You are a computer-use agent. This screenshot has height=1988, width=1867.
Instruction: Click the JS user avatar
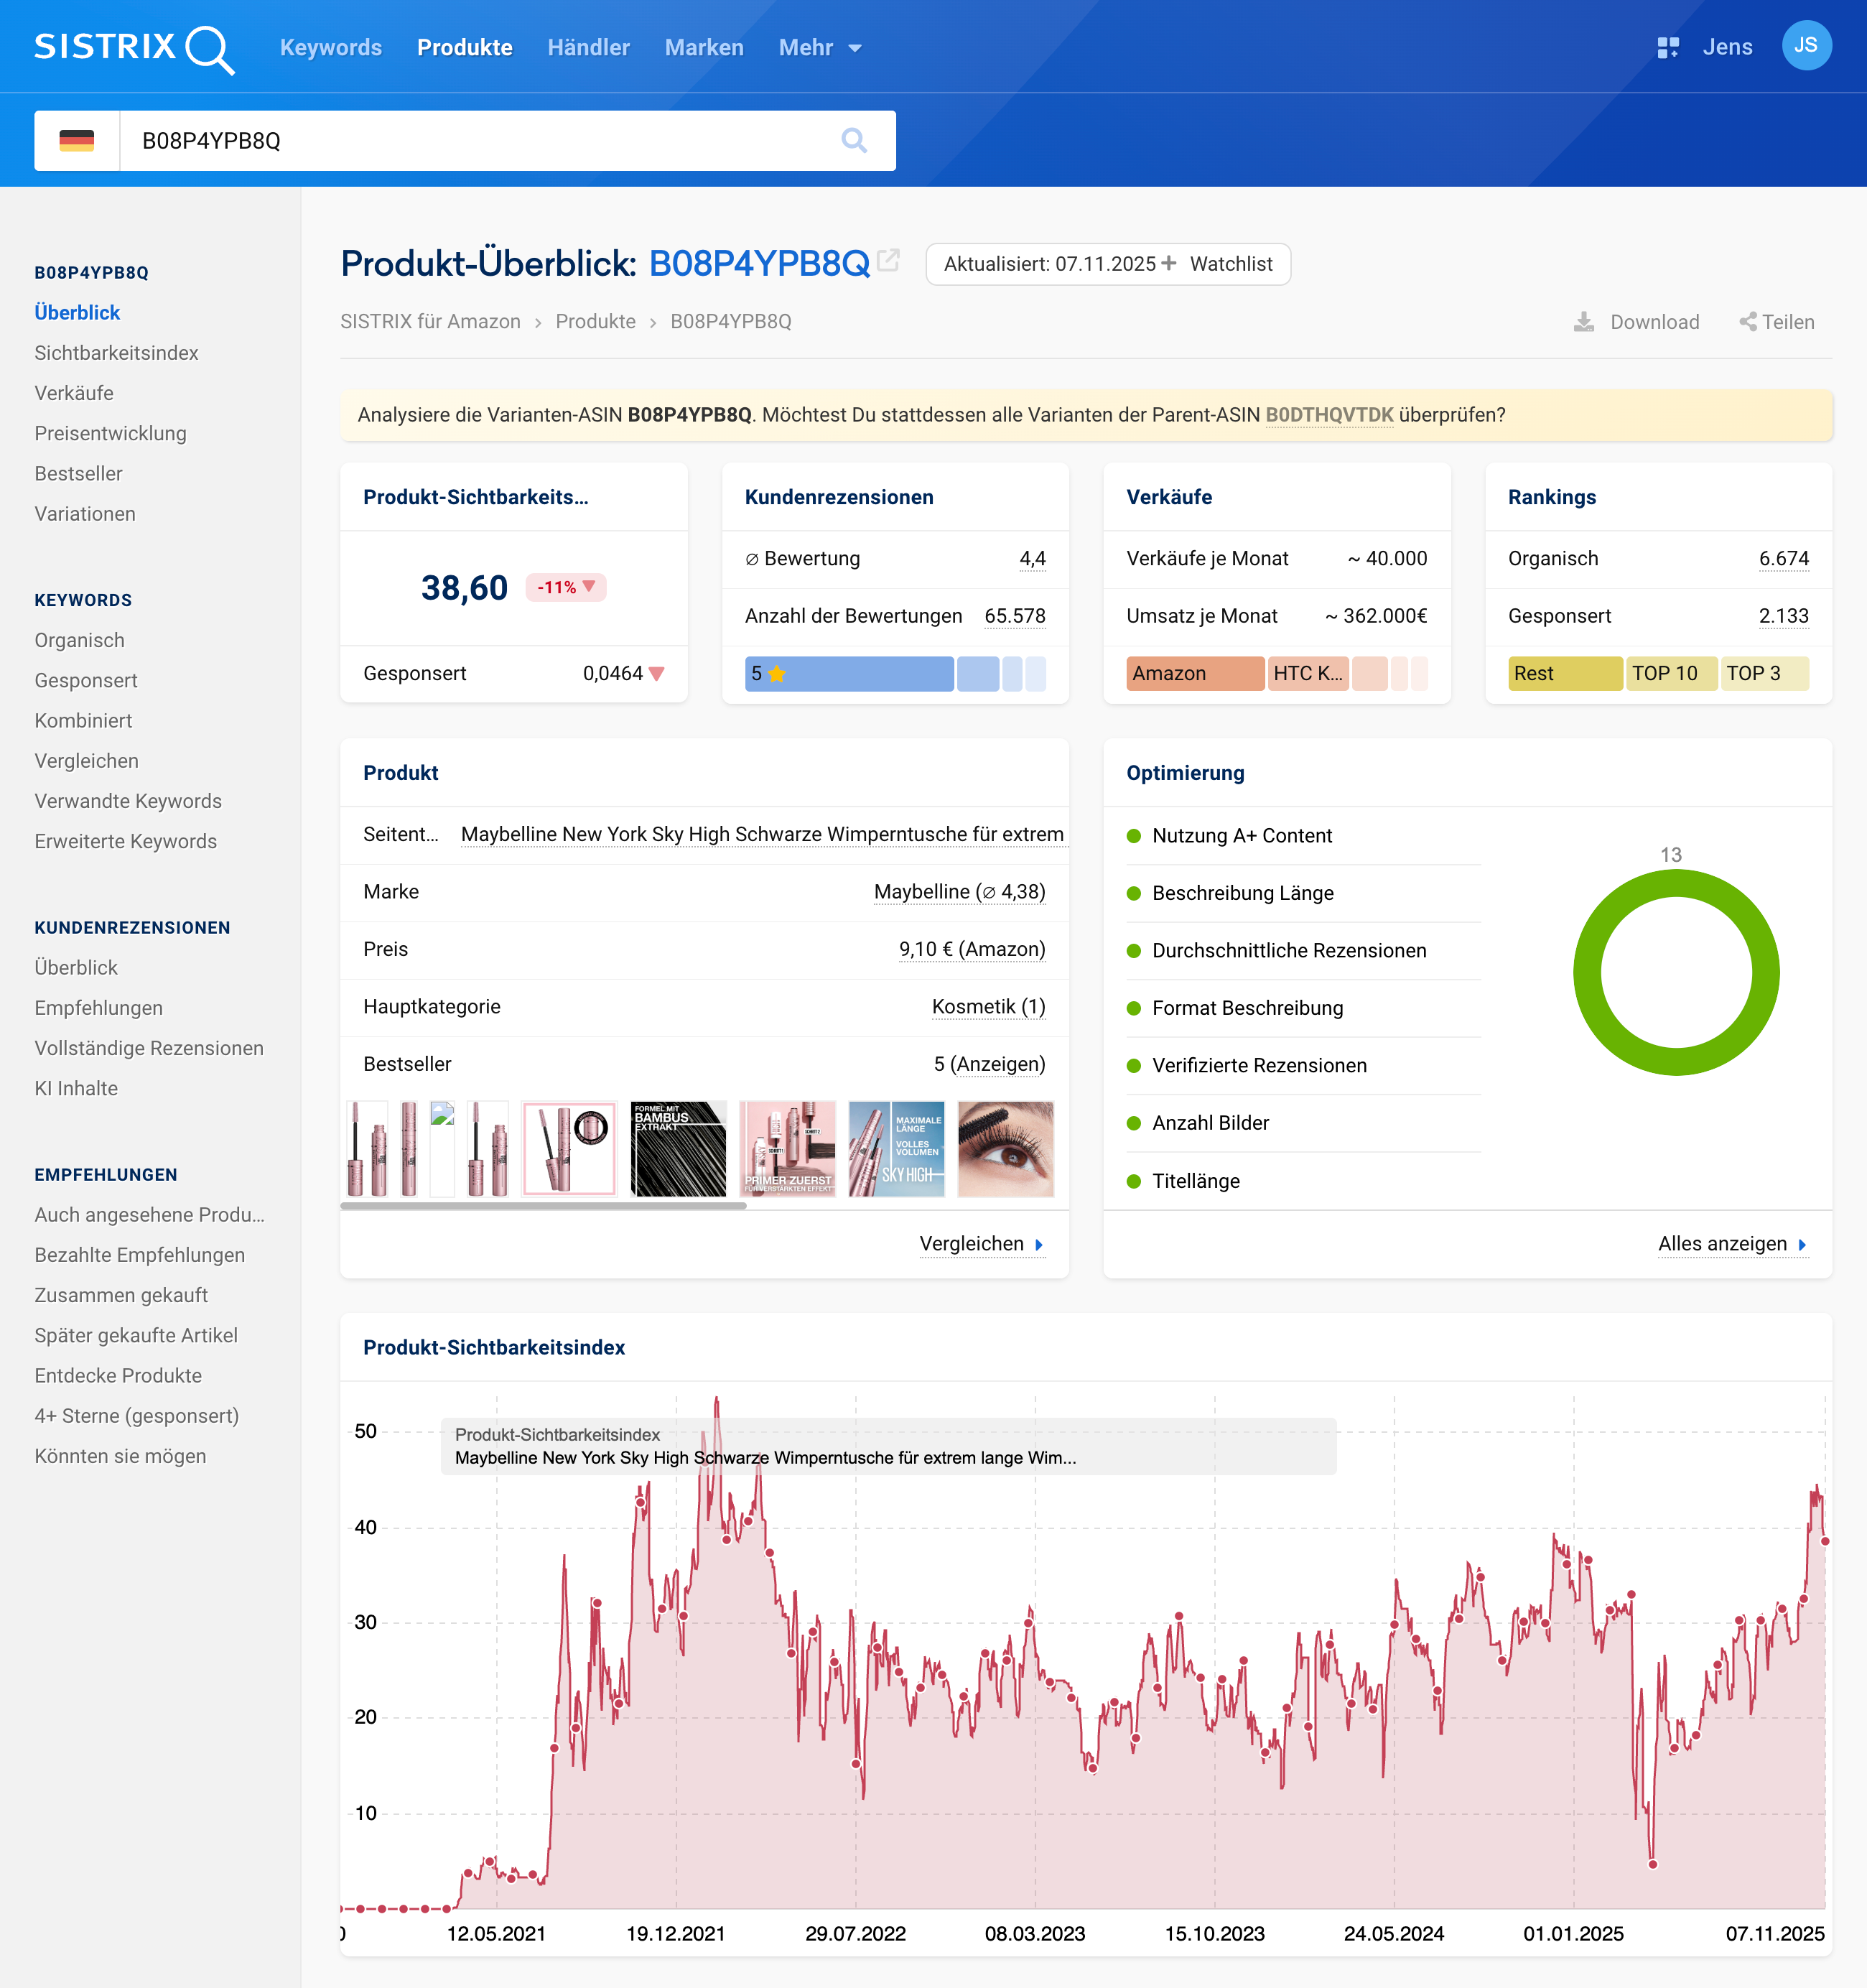(x=1805, y=46)
